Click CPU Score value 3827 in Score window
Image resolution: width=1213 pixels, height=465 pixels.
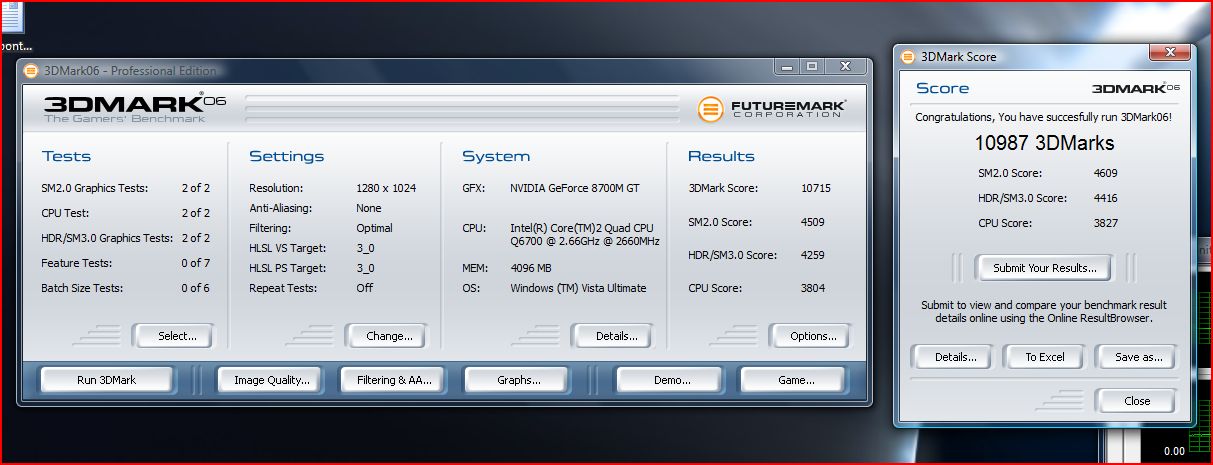click(x=1105, y=223)
